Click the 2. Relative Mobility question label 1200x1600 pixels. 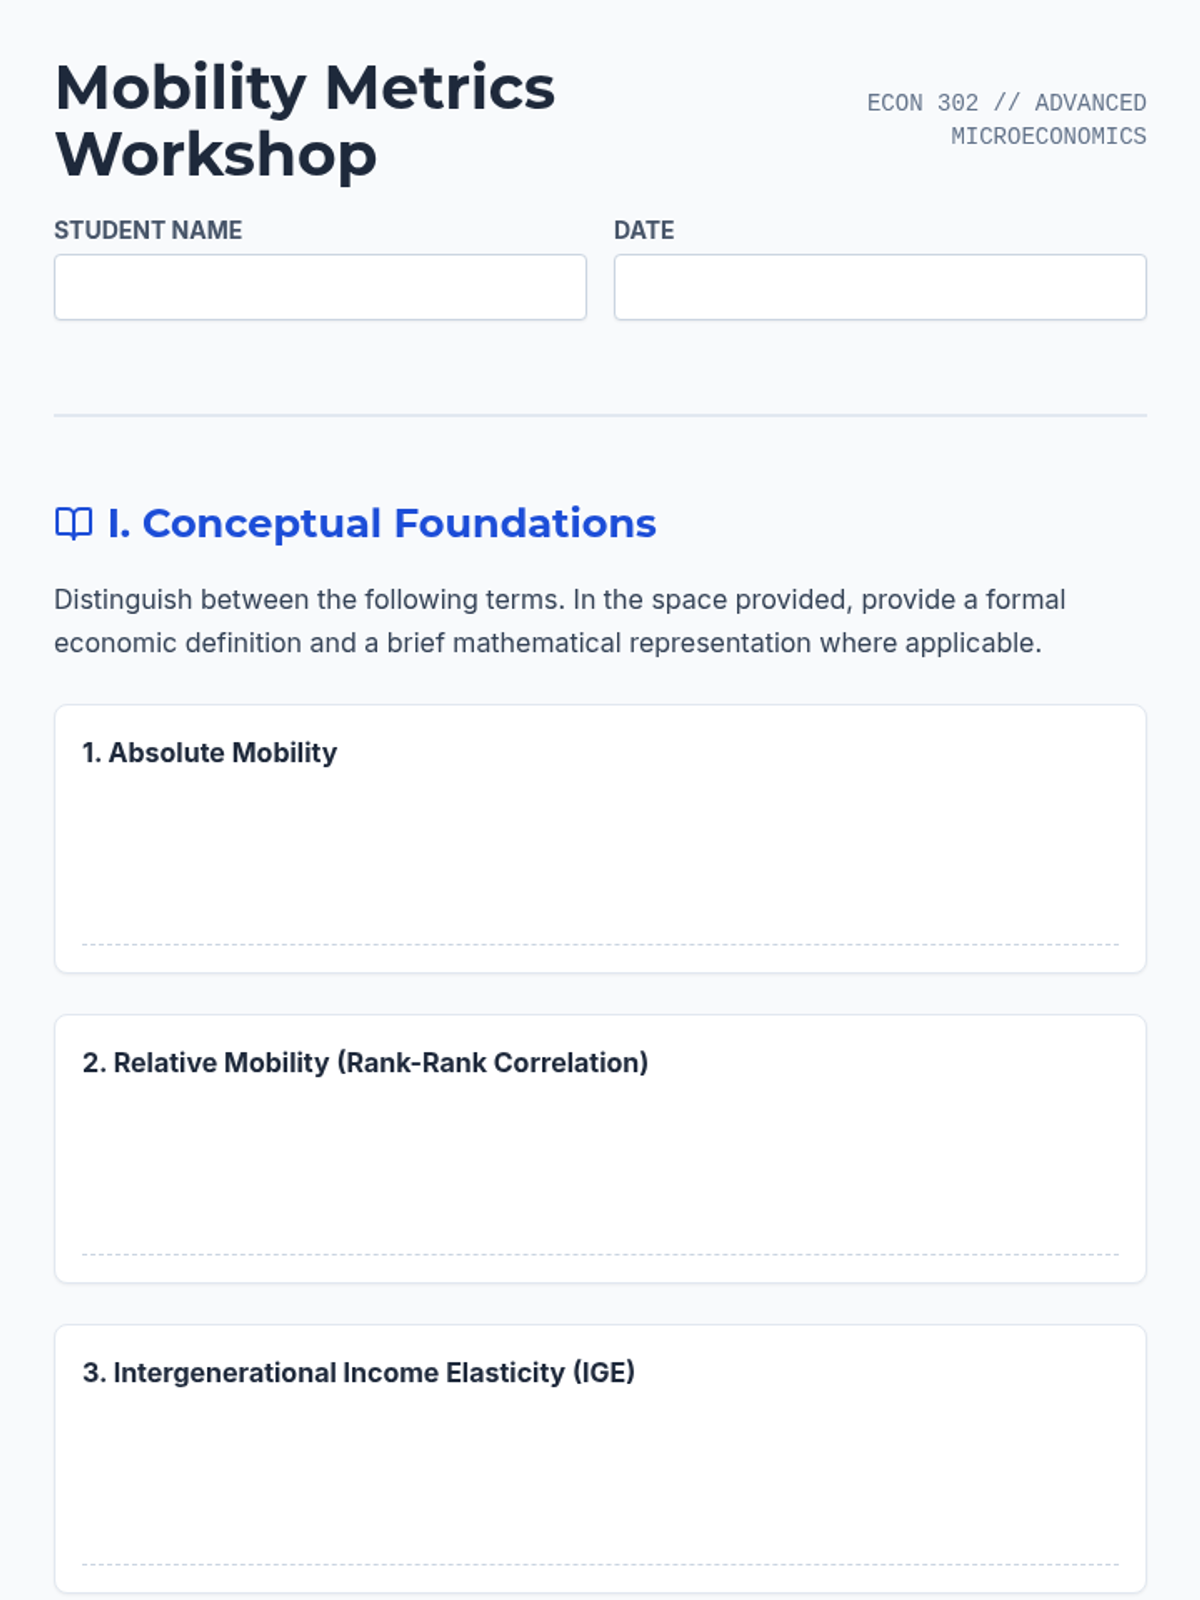pyautogui.click(x=365, y=1062)
